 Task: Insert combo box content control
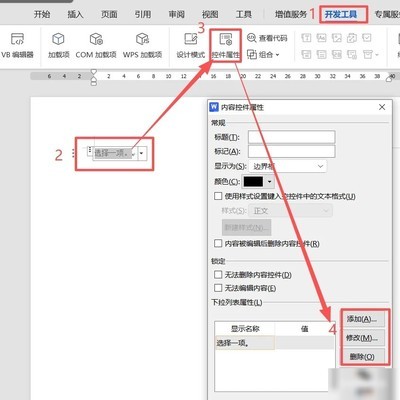click(x=306, y=54)
